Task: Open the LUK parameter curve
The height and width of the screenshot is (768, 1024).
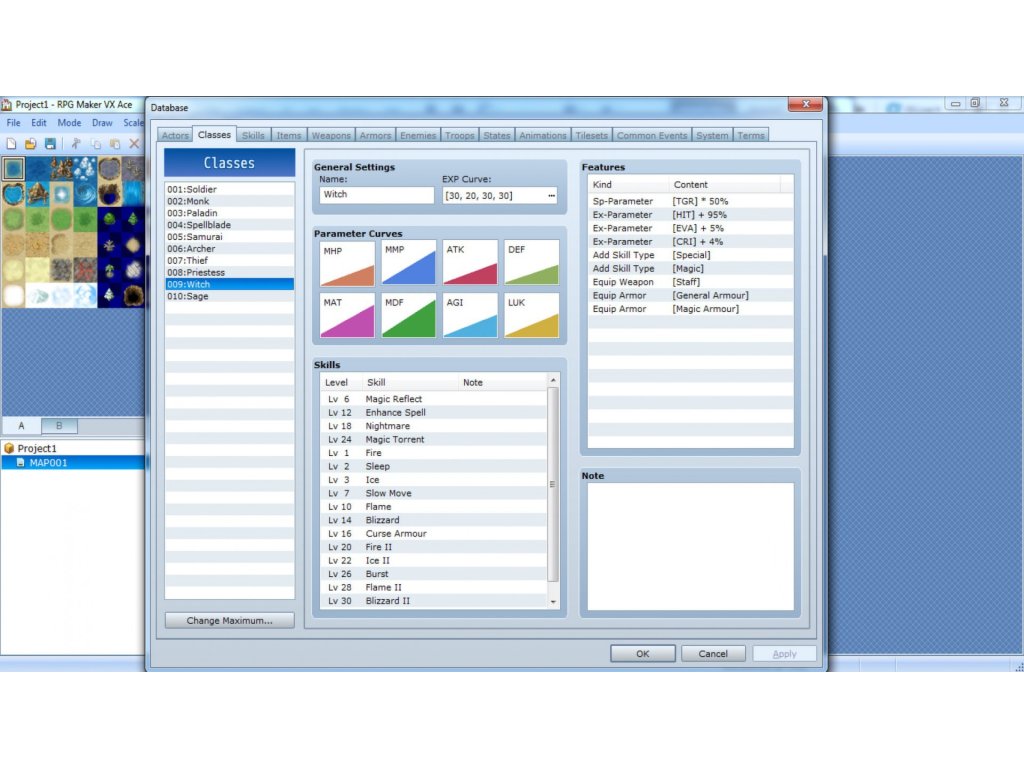Action: point(532,316)
